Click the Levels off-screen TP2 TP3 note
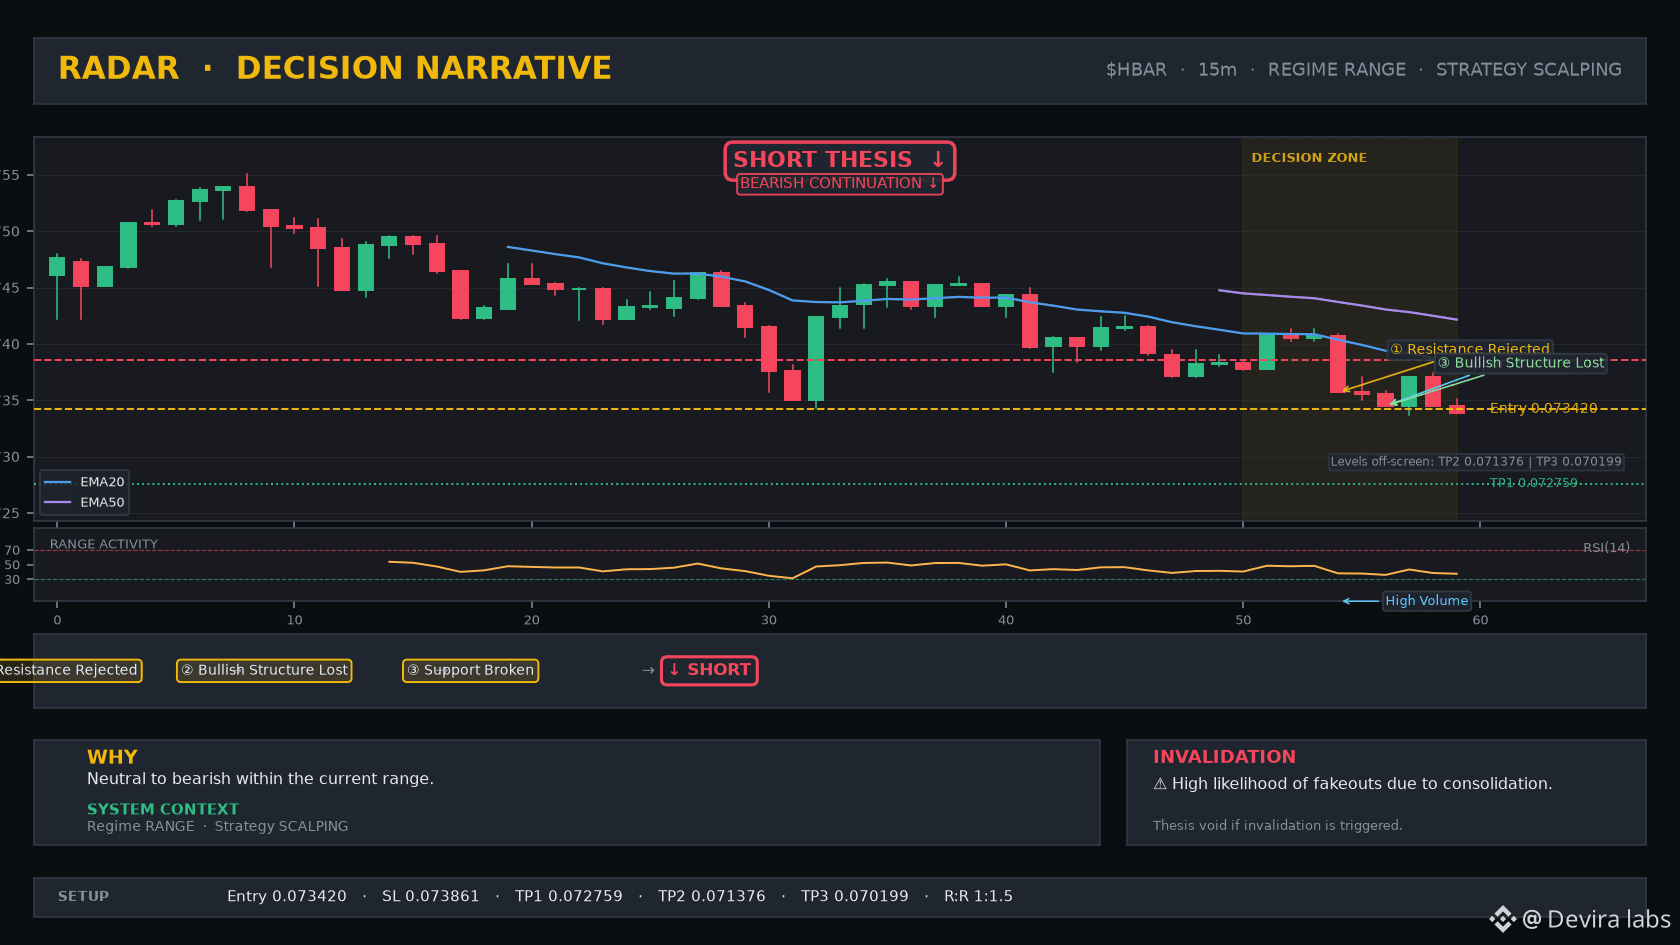Screen dimensions: 1680x945 (x=1476, y=462)
